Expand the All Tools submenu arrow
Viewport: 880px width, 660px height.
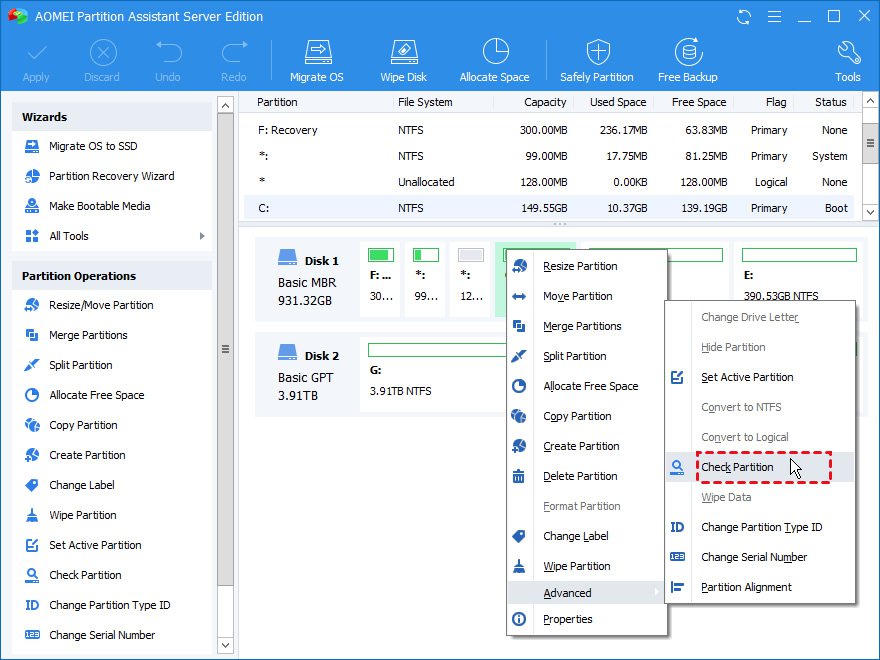[x=202, y=236]
